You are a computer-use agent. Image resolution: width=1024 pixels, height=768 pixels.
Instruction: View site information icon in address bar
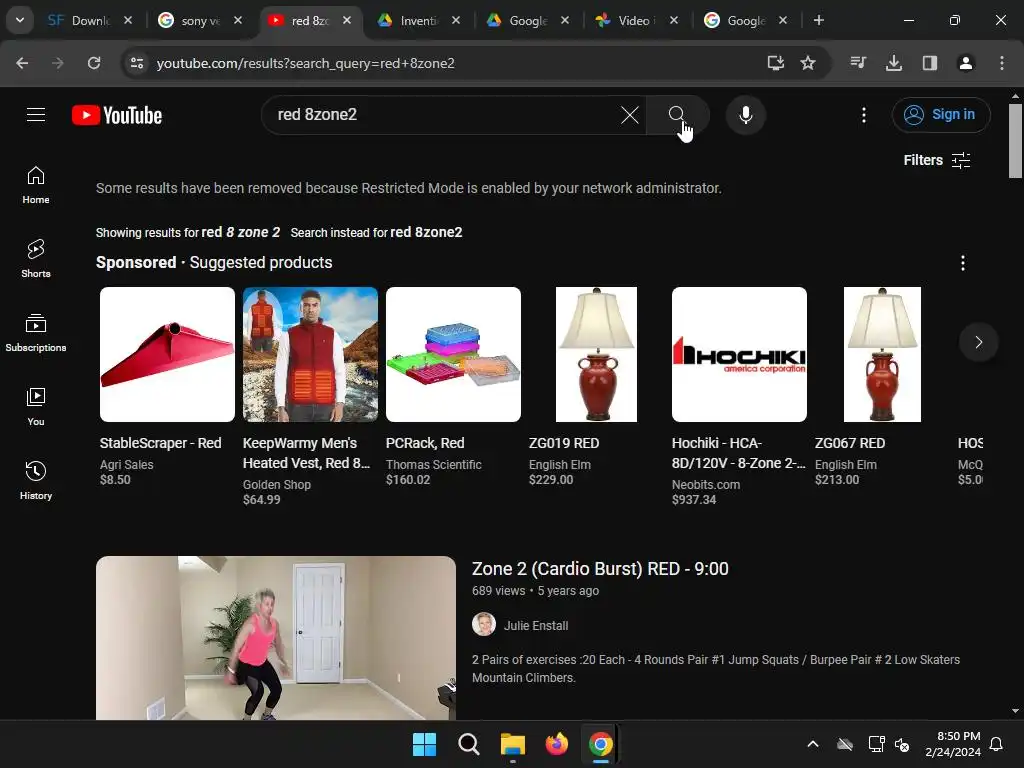point(136,63)
